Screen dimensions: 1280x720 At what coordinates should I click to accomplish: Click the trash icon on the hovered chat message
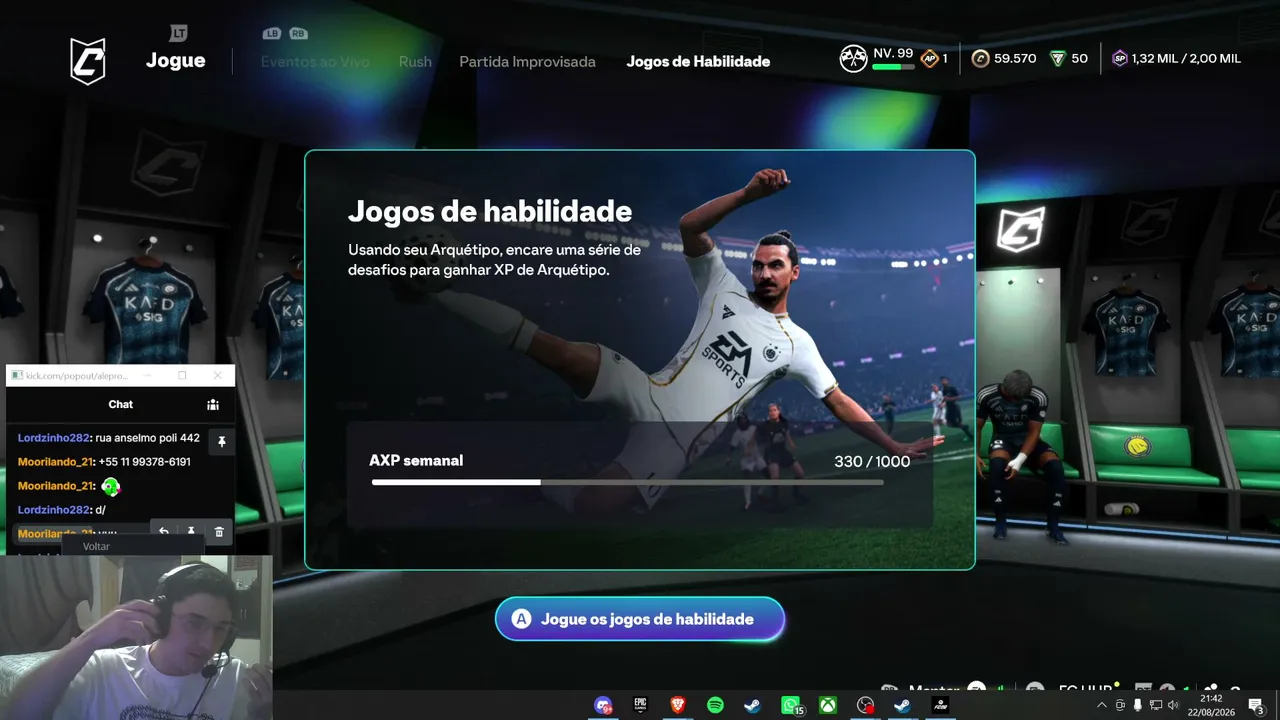[x=219, y=532]
